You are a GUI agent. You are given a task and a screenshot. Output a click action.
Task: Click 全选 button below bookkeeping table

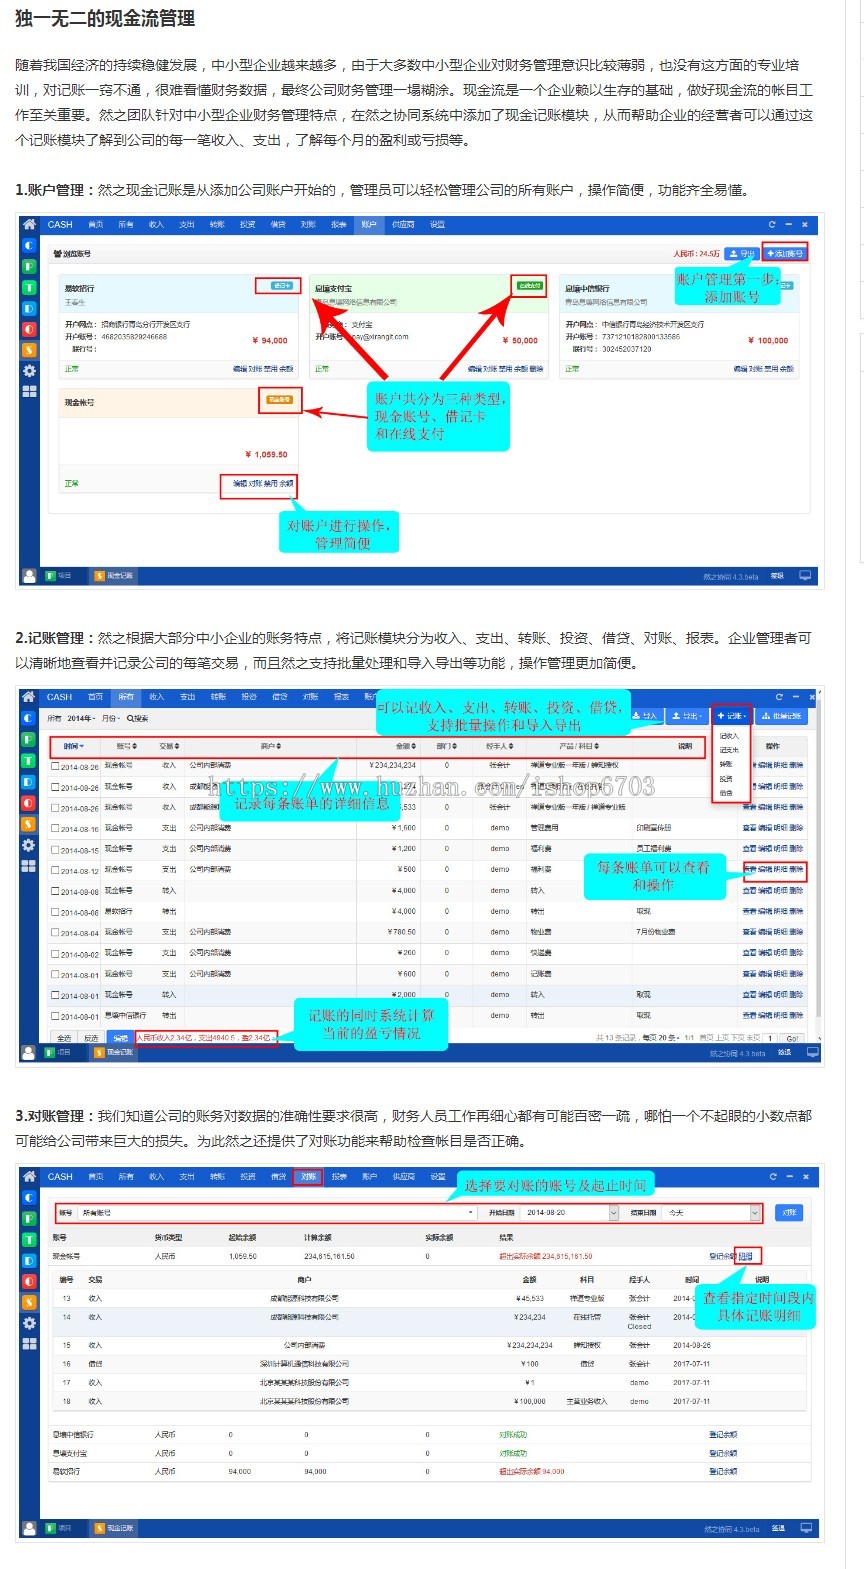65,1038
